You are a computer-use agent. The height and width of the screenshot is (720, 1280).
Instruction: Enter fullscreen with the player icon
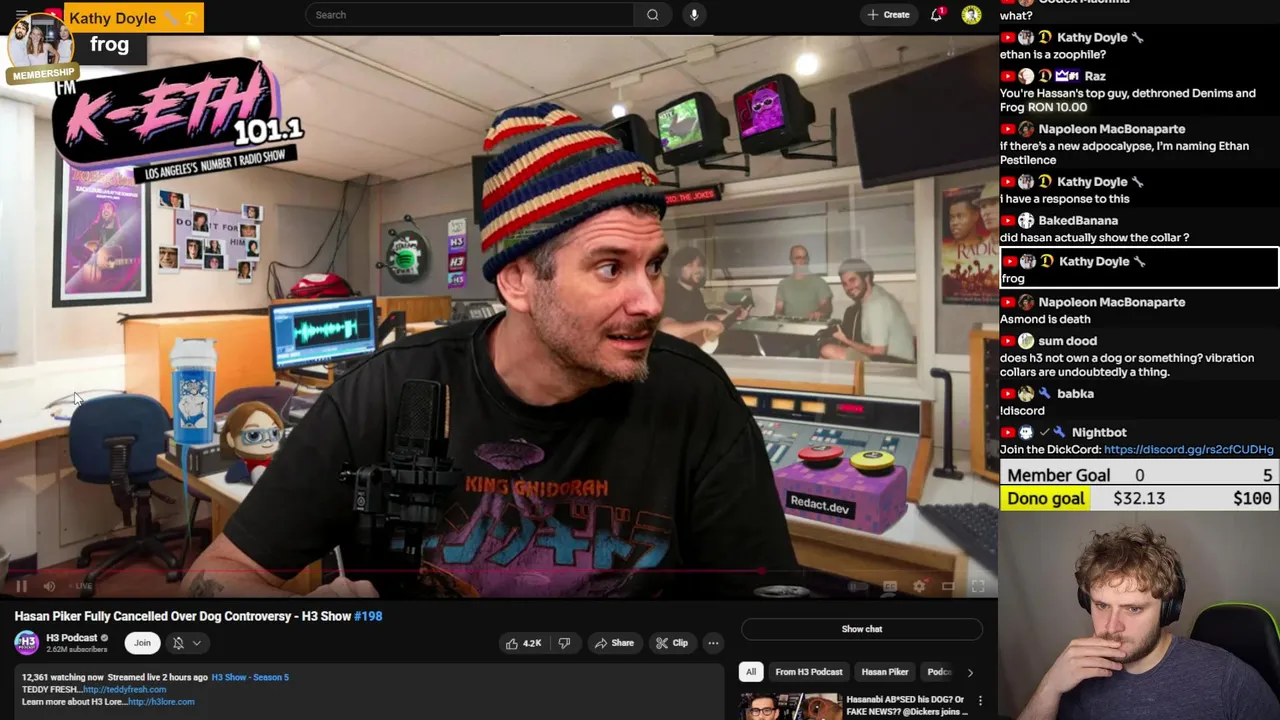click(978, 586)
